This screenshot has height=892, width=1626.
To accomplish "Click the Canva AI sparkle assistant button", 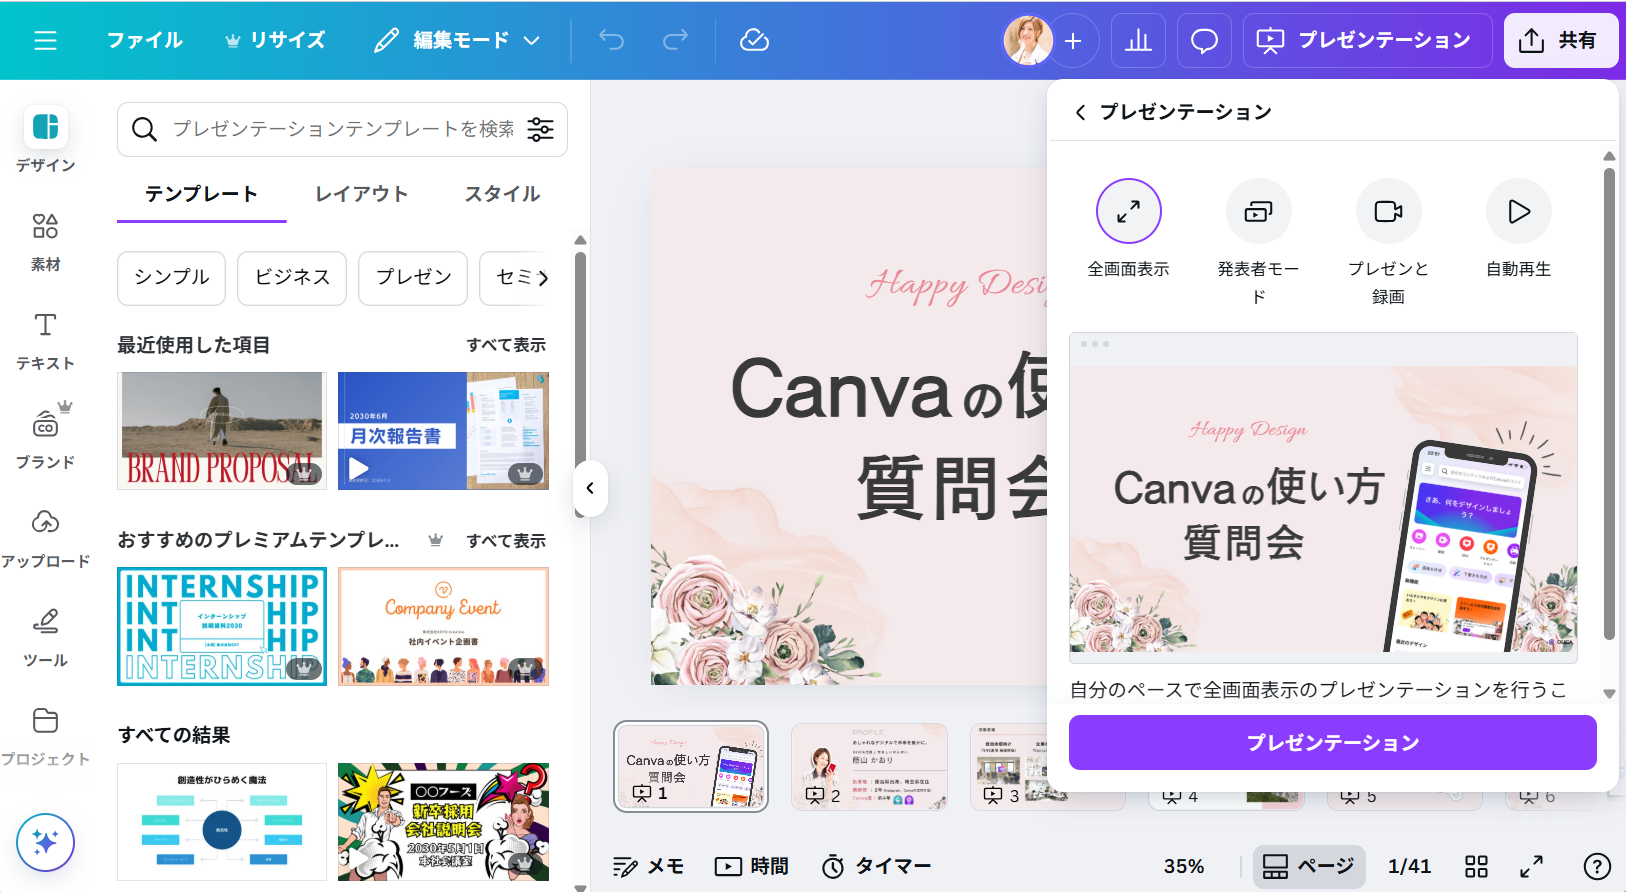I will (x=45, y=842).
